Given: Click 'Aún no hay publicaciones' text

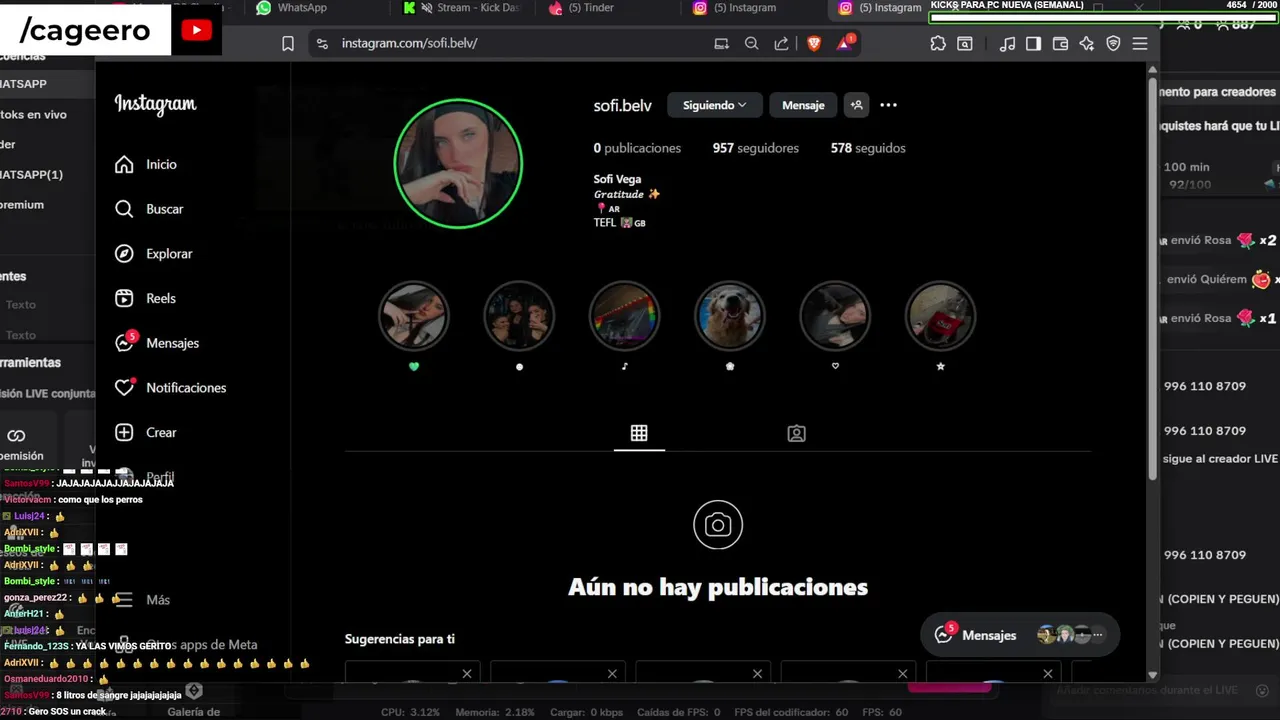Looking at the screenshot, I should point(718,587).
